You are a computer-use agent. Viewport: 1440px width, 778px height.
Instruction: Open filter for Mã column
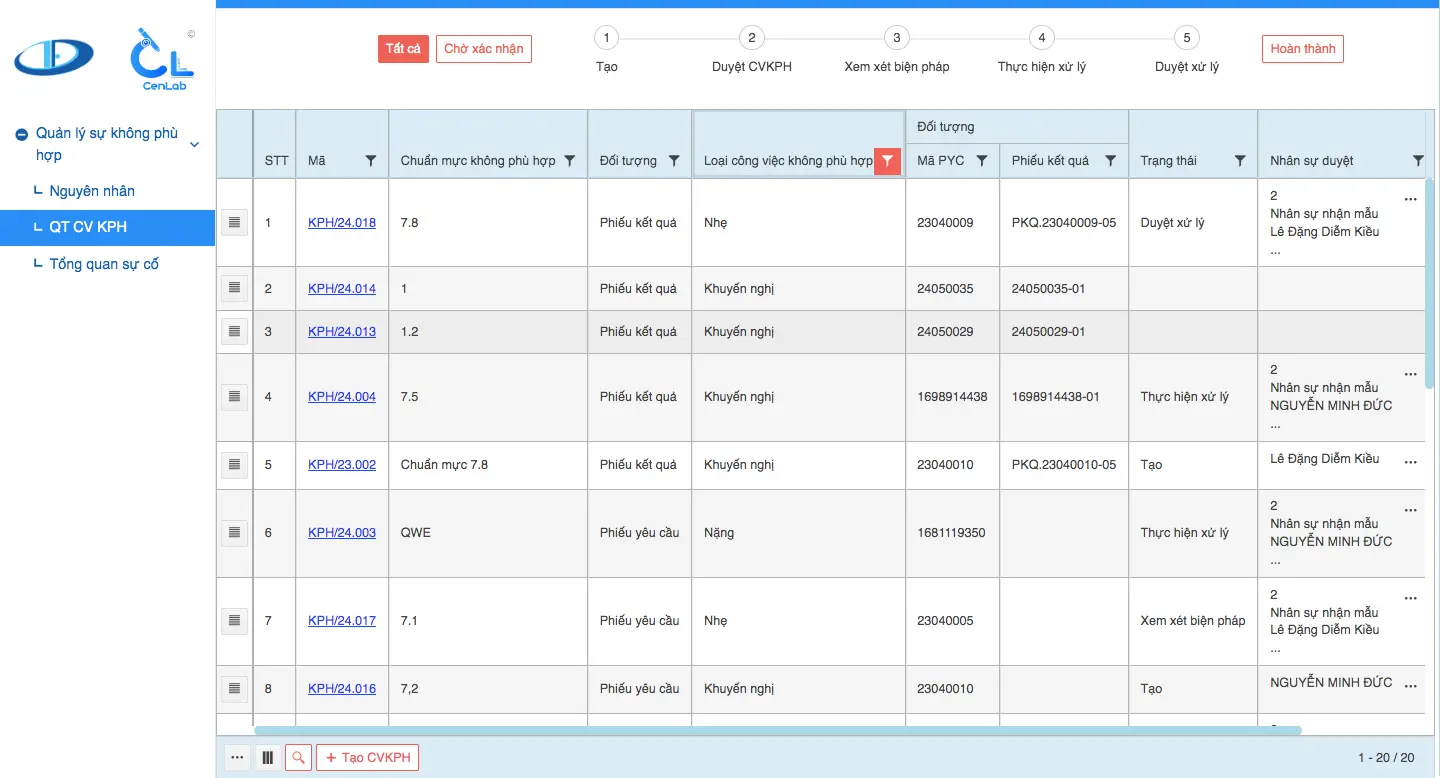pyautogui.click(x=371, y=161)
